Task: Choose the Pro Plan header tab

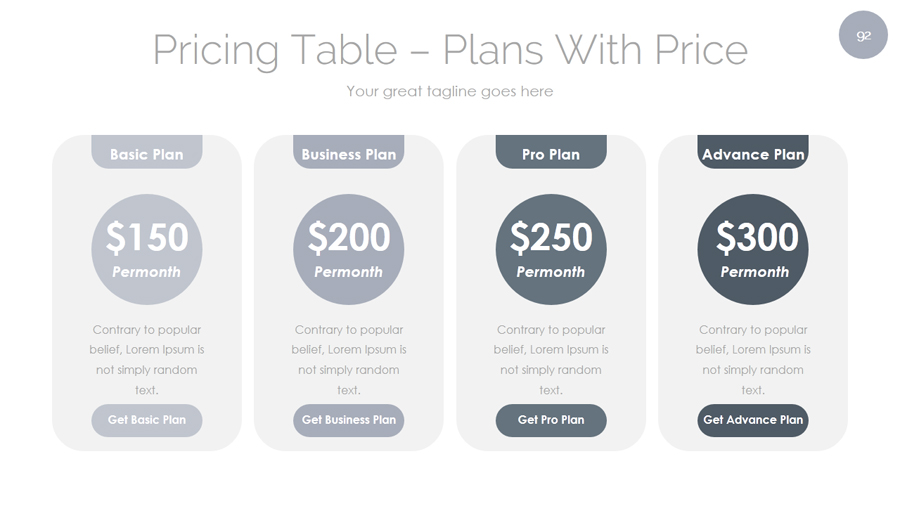Action: [551, 153]
